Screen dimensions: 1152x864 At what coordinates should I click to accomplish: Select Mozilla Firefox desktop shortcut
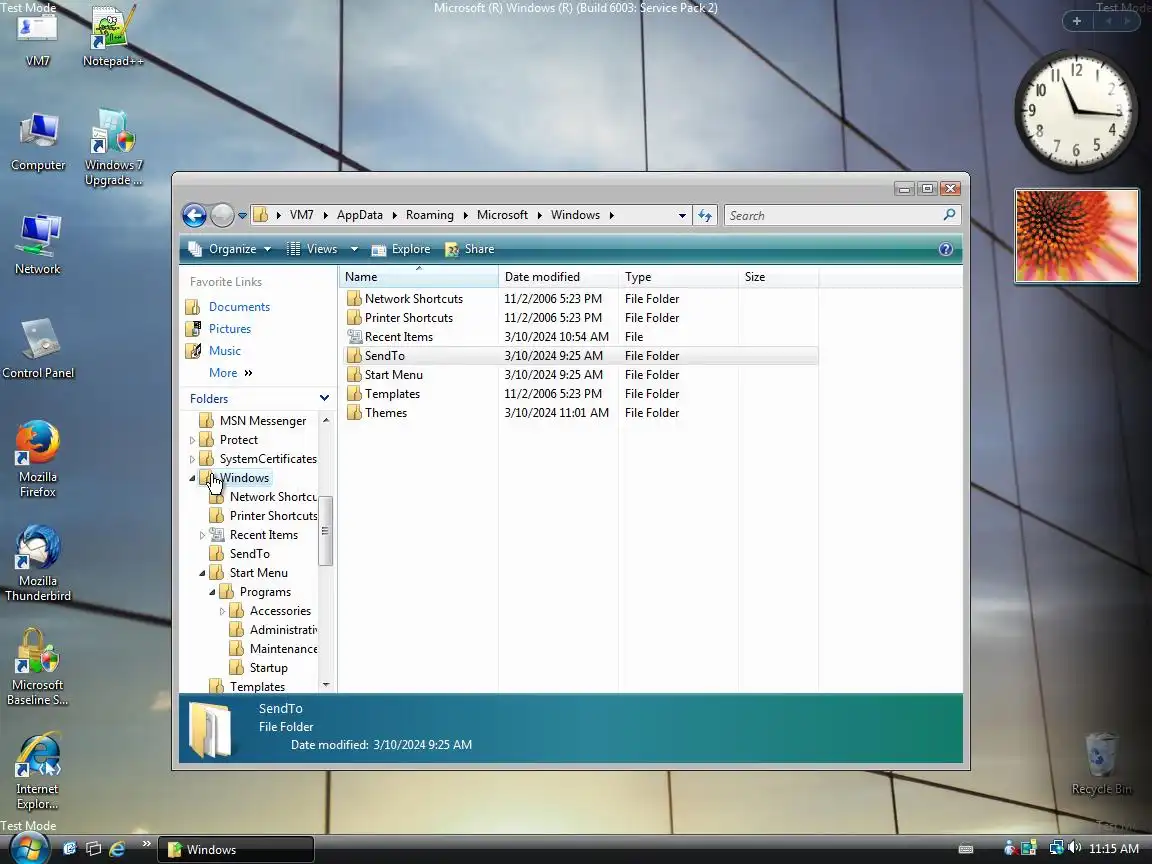click(x=37, y=459)
